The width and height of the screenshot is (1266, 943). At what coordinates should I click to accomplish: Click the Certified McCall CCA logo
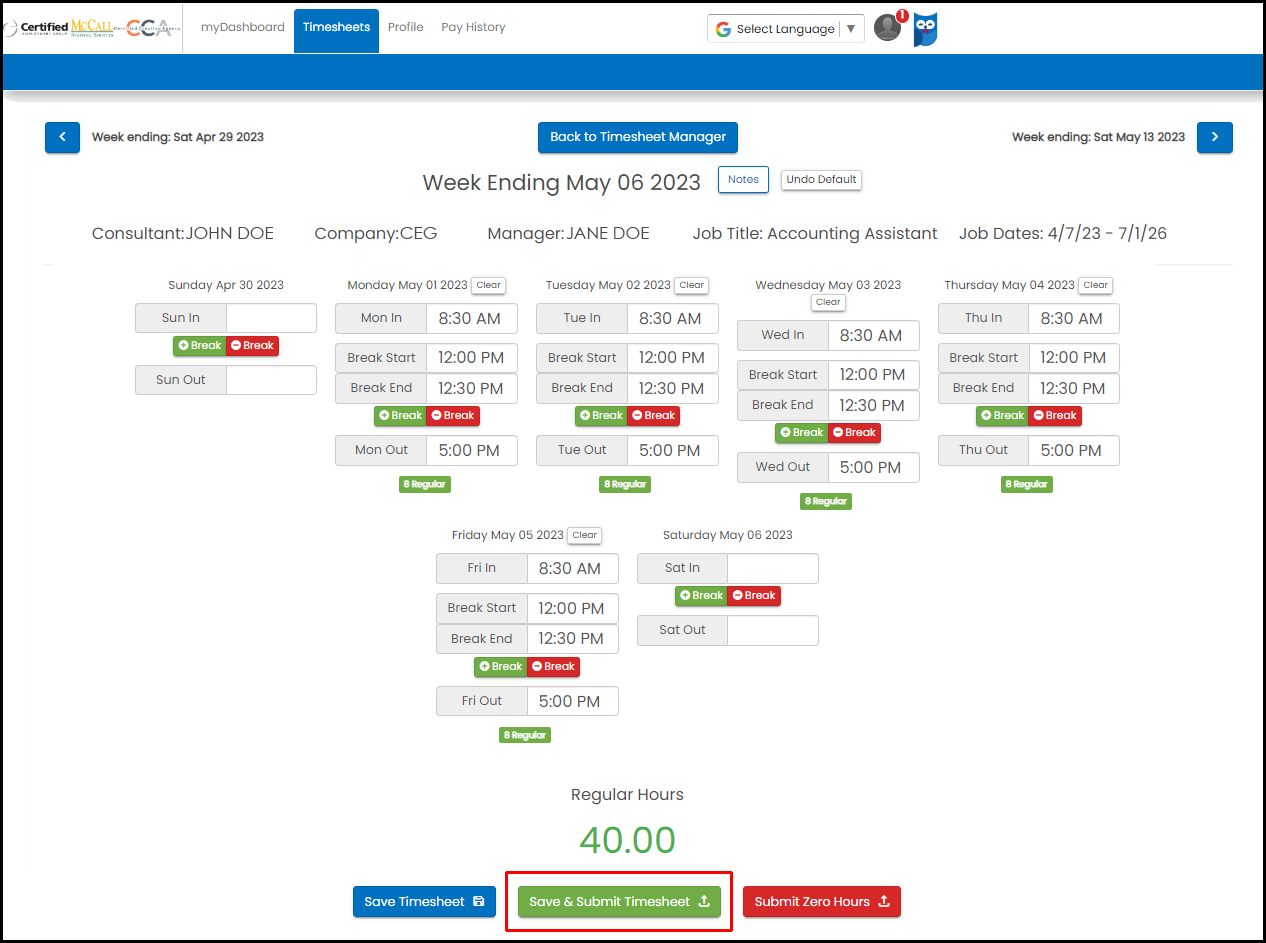(x=91, y=27)
